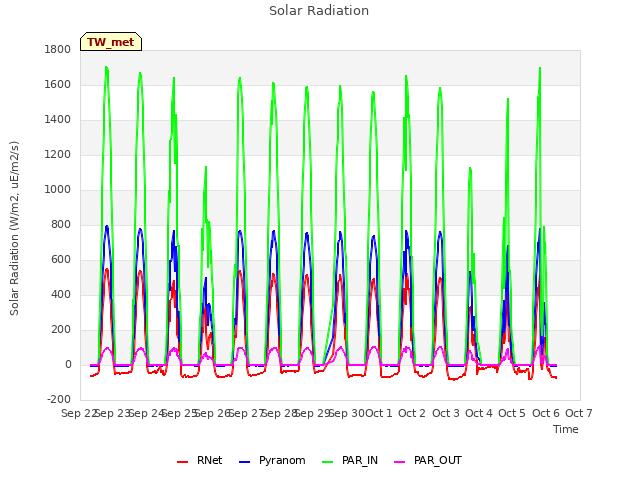
Task: Click the Oct 2 x-axis date label
Action: (412, 413)
